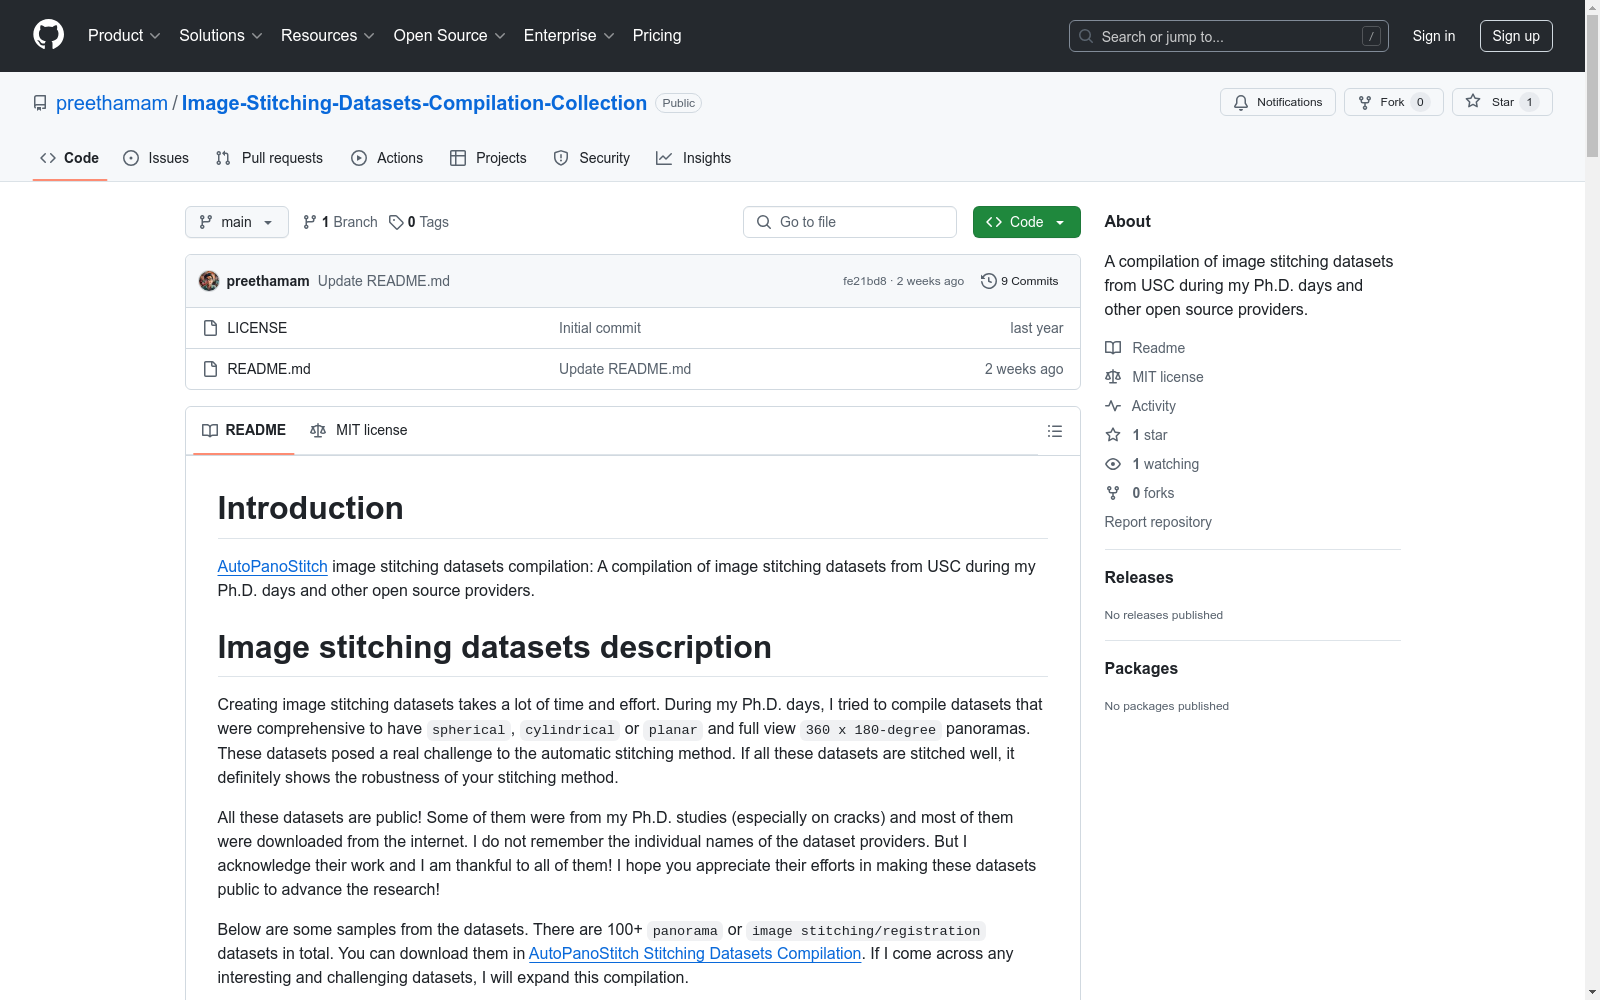
Task: Switch to the Pull requests tab
Action: pos(269,158)
